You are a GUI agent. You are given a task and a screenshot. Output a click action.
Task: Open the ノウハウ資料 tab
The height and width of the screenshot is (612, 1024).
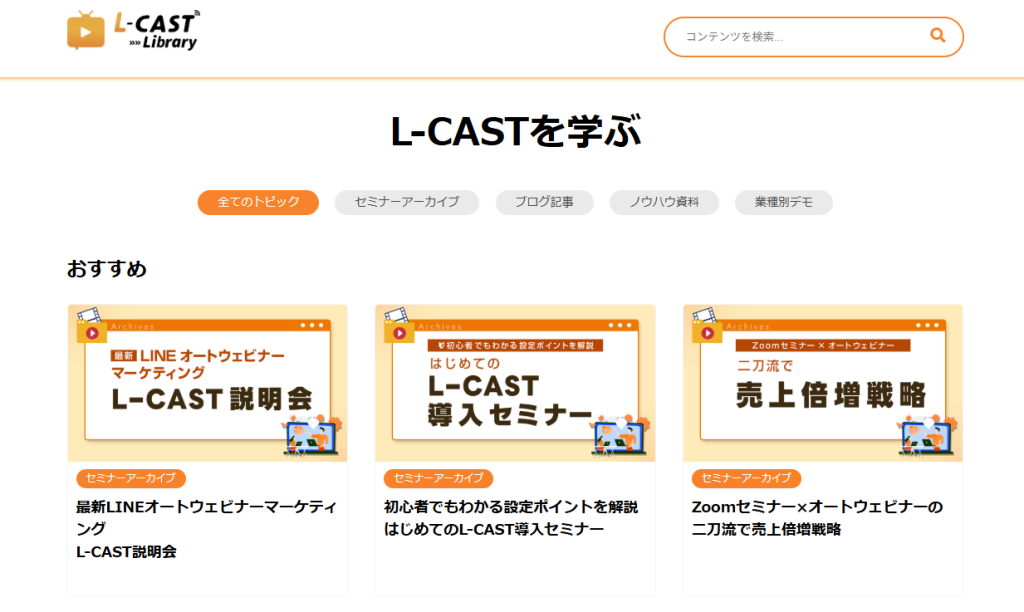(664, 202)
